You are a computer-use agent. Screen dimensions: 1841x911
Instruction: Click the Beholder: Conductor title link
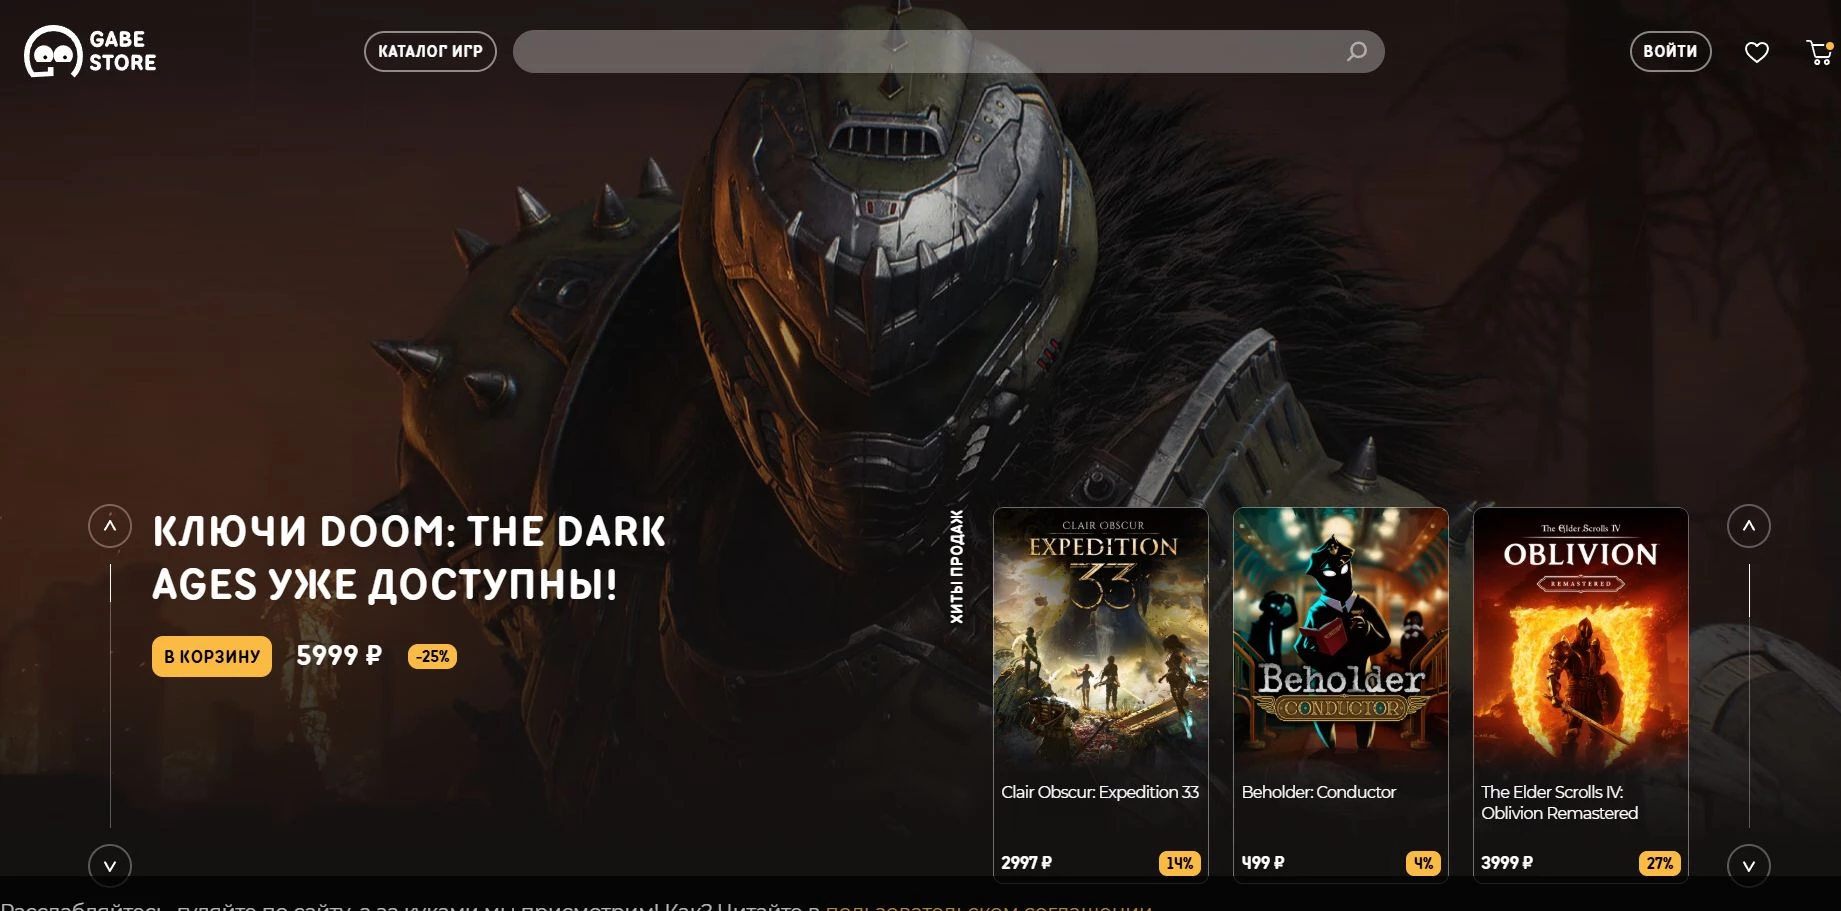[1318, 792]
